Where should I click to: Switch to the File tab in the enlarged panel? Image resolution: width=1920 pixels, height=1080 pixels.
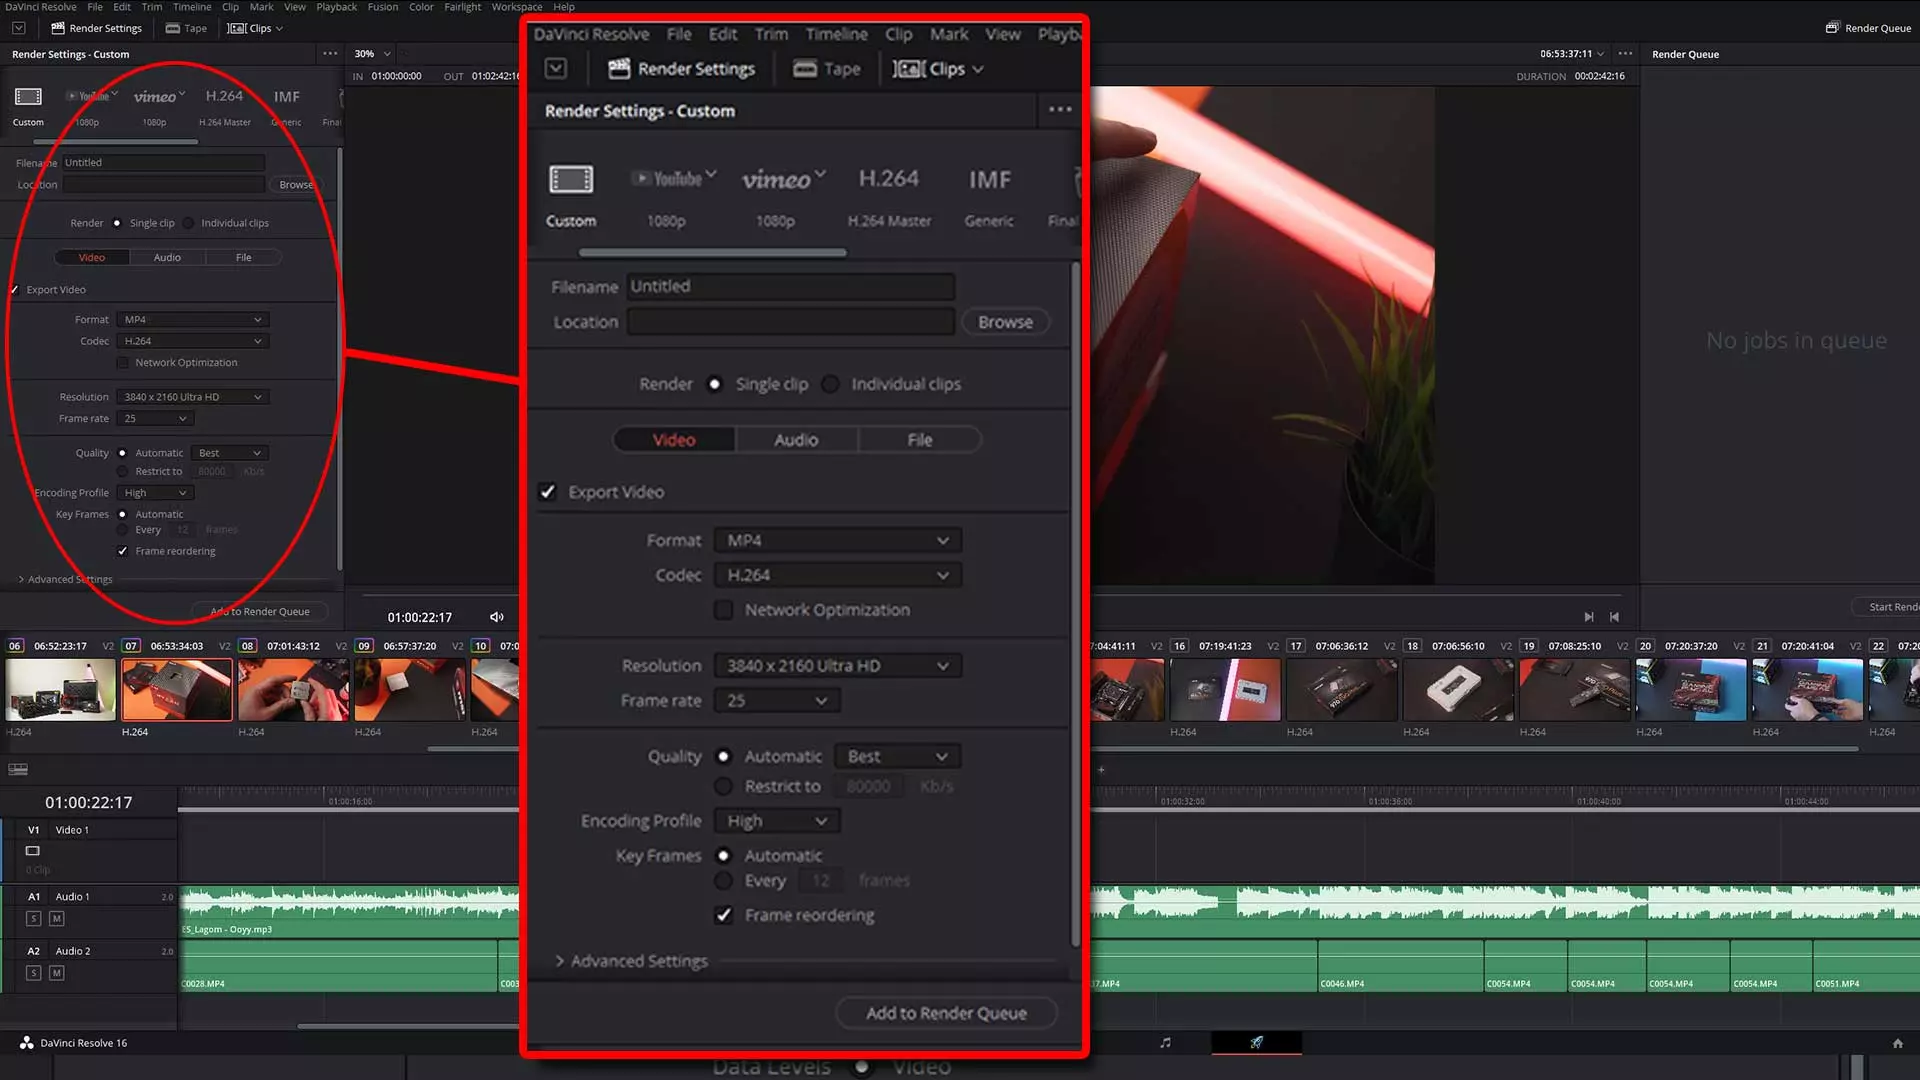919,440
